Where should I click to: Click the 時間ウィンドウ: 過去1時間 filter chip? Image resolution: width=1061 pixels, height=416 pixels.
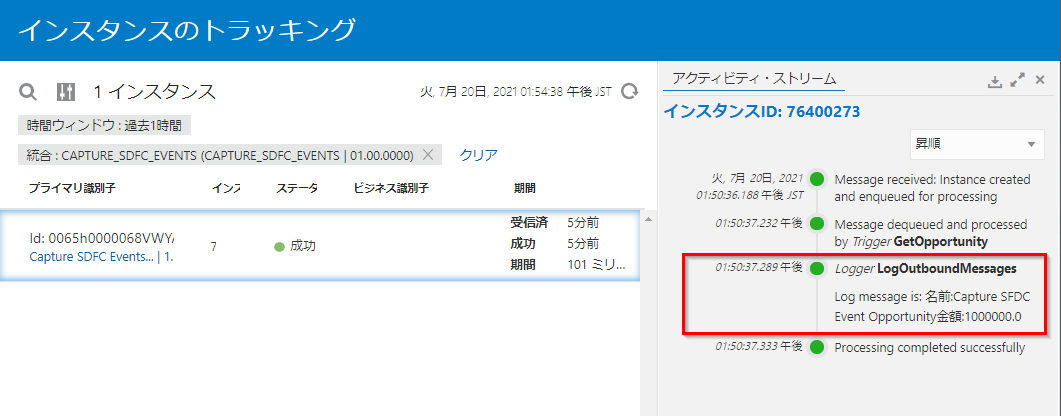[x=104, y=125]
